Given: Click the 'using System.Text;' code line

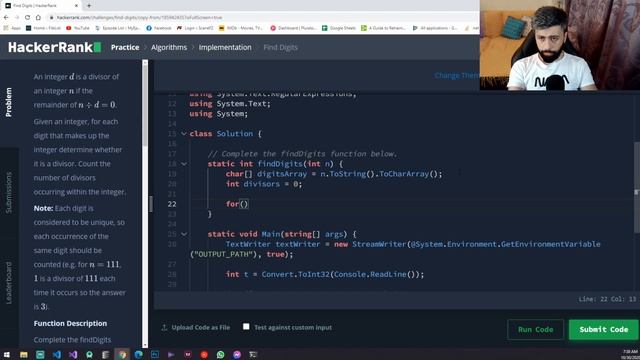Looking at the screenshot, I should coord(230,104).
